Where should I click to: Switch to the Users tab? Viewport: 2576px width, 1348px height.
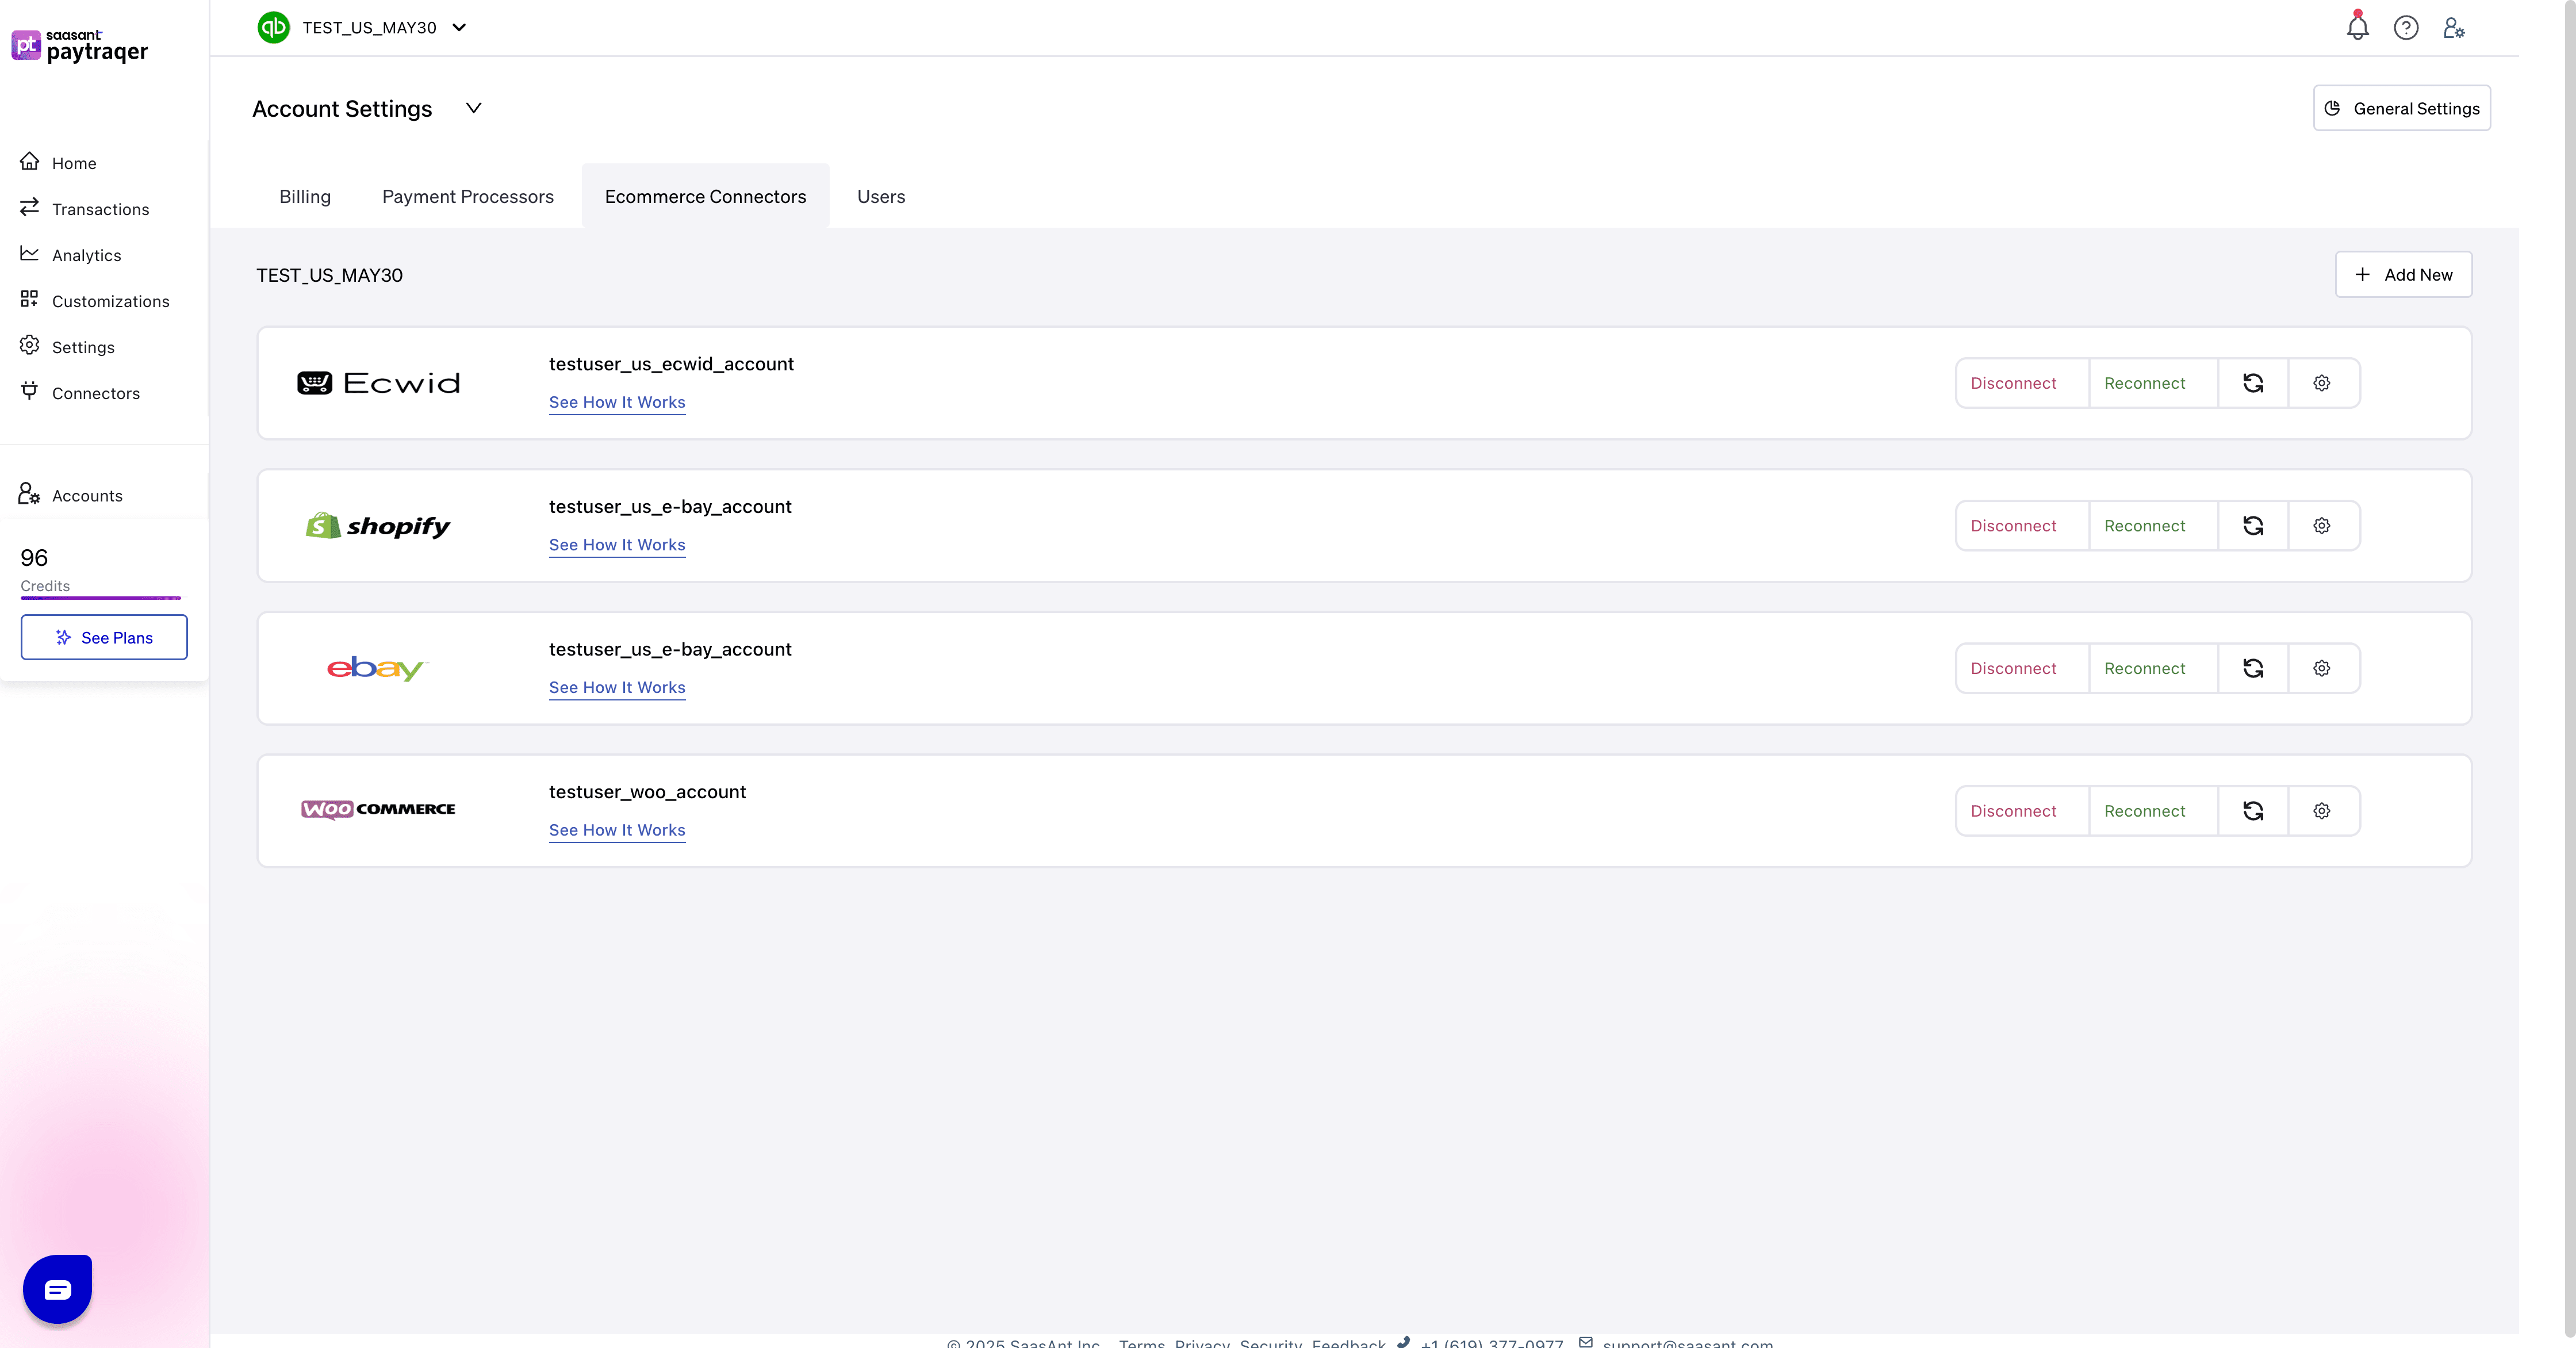(x=880, y=196)
